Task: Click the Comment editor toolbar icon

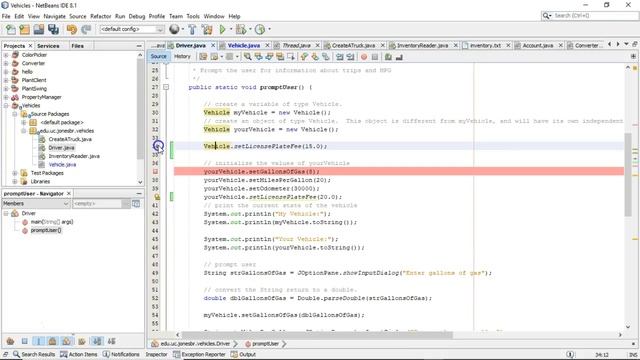Action: [388, 57]
